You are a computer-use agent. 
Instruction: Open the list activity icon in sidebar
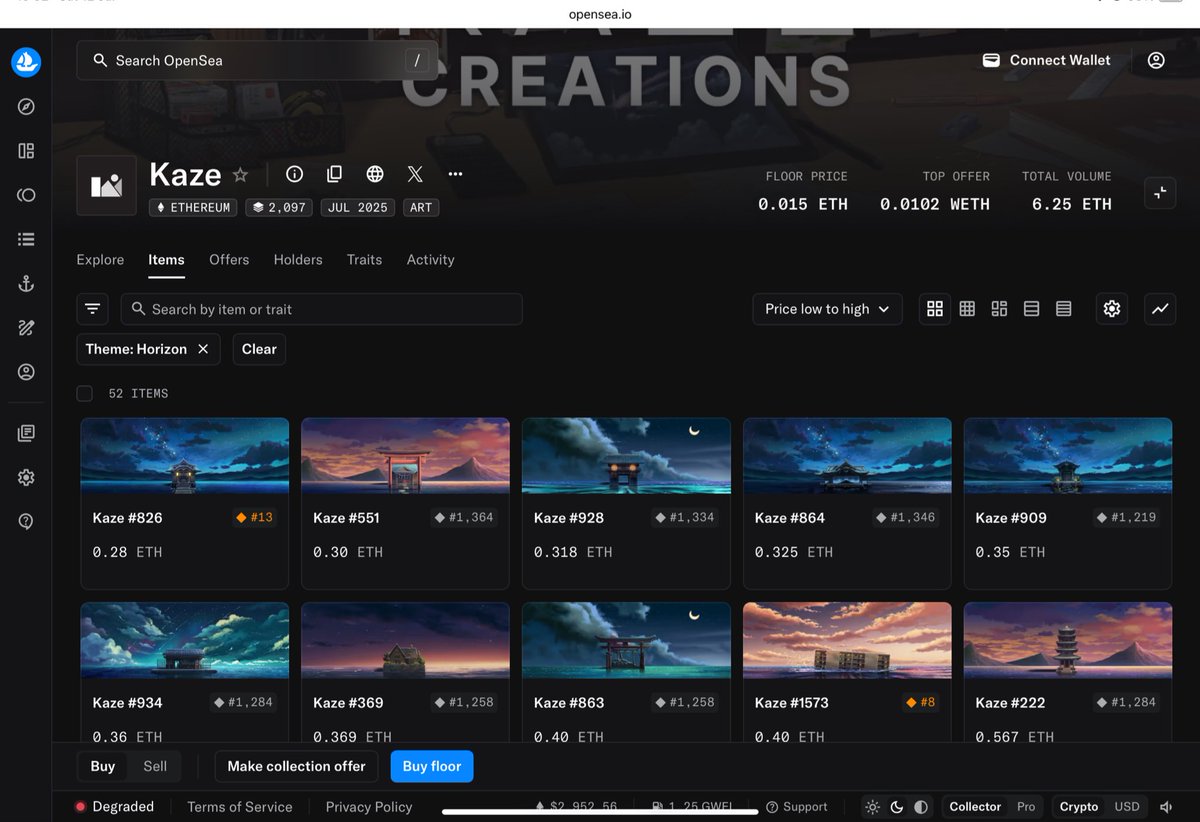[x=26, y=239]
